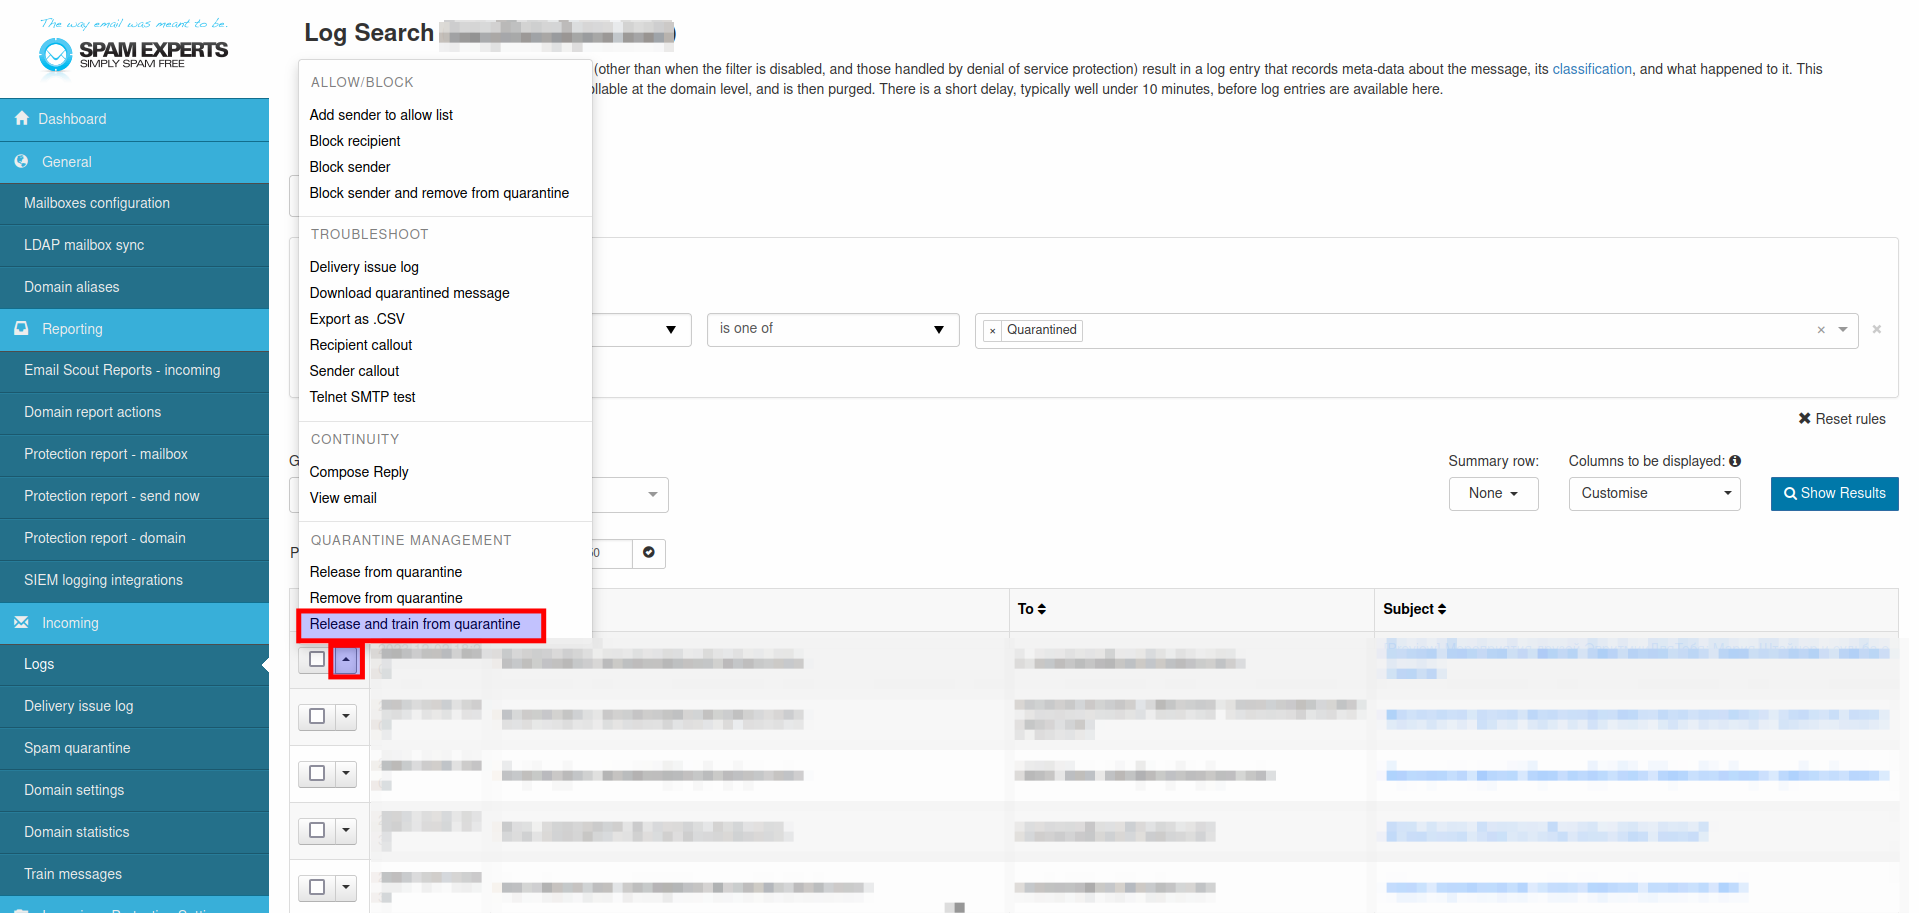The image size is (1919, 913).
Task: Click the General globe icon
Action: [x=22, y=161]
